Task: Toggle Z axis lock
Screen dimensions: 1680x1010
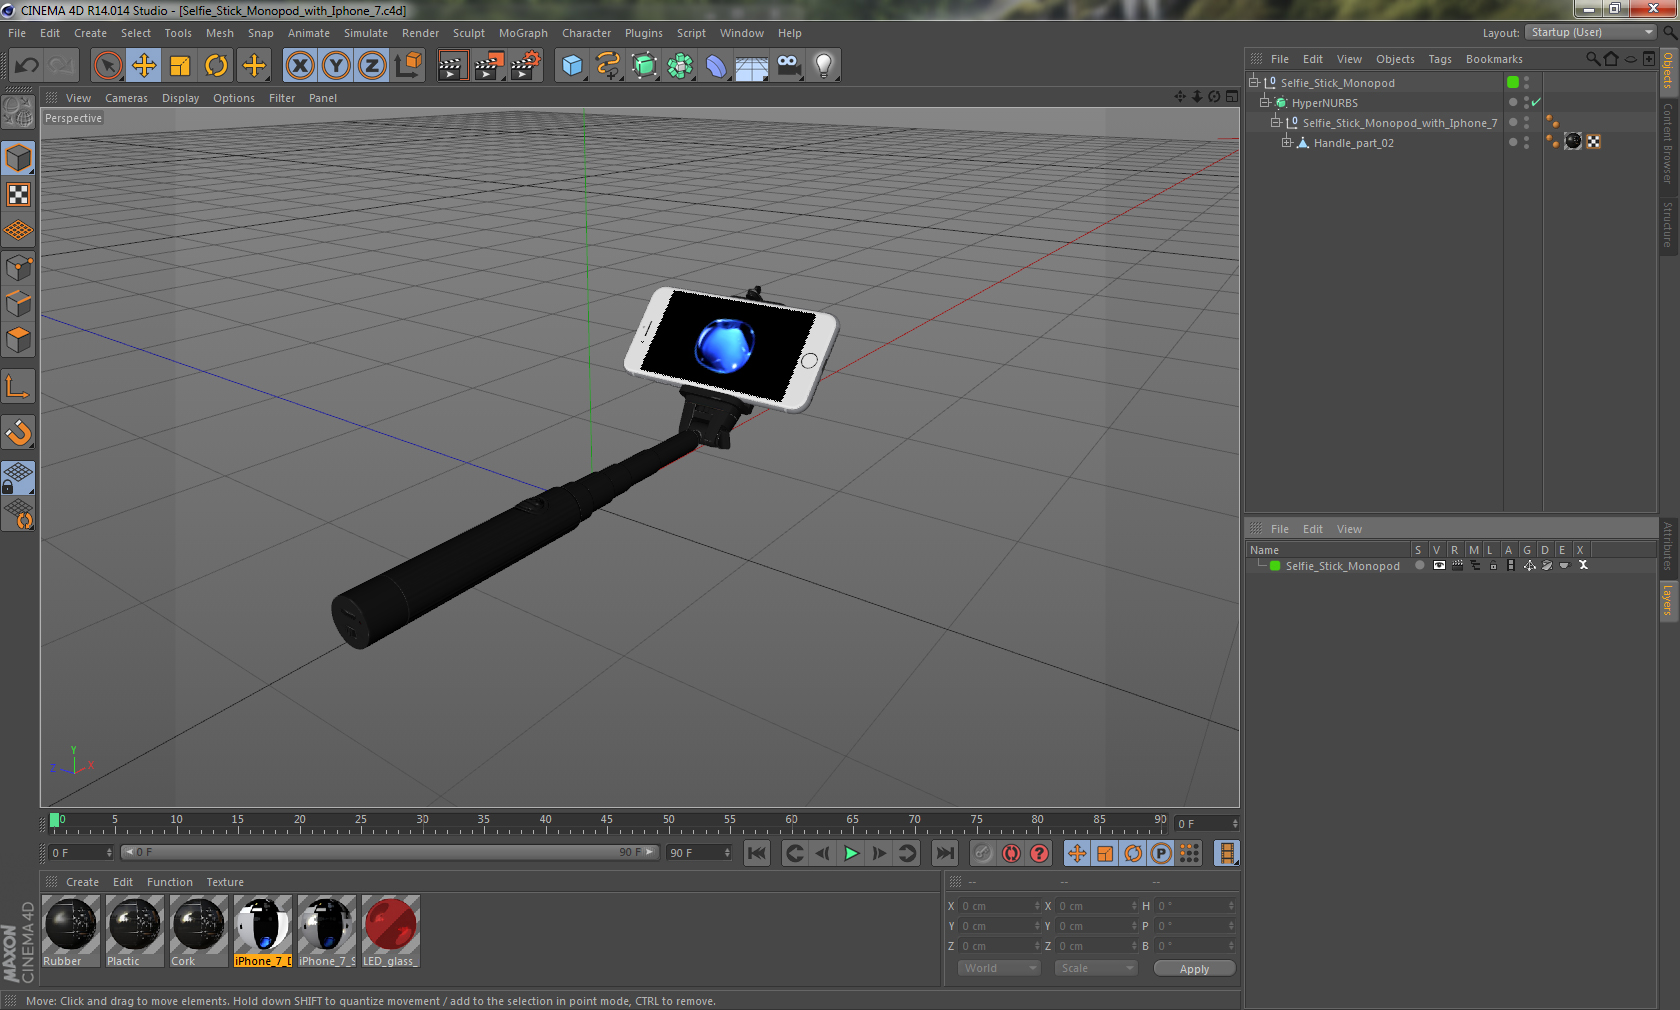Action: (x=372, y=66)
